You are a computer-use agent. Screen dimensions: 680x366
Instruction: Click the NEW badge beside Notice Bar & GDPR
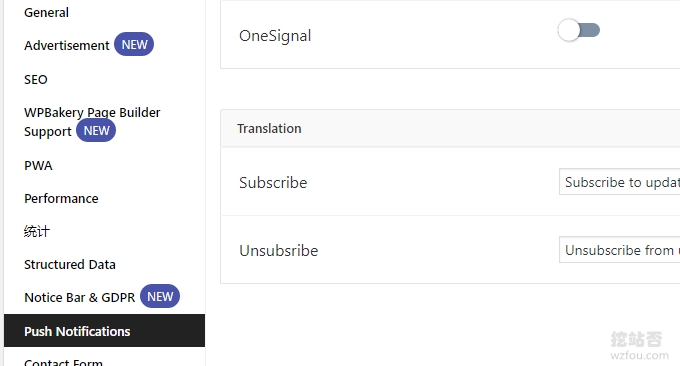click(160, 297)
